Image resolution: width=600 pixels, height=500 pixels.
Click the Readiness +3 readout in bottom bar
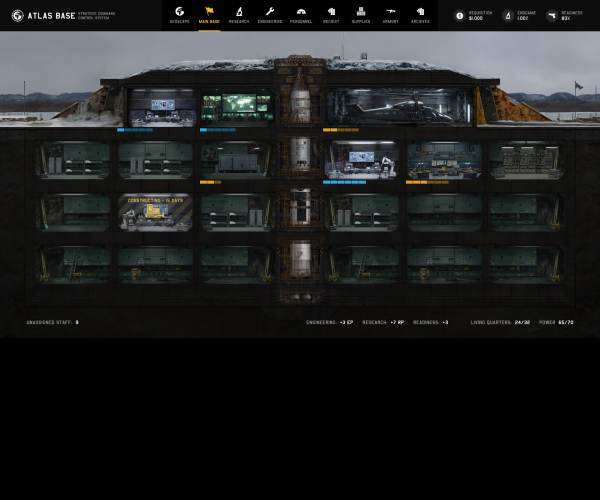[430, 322]
